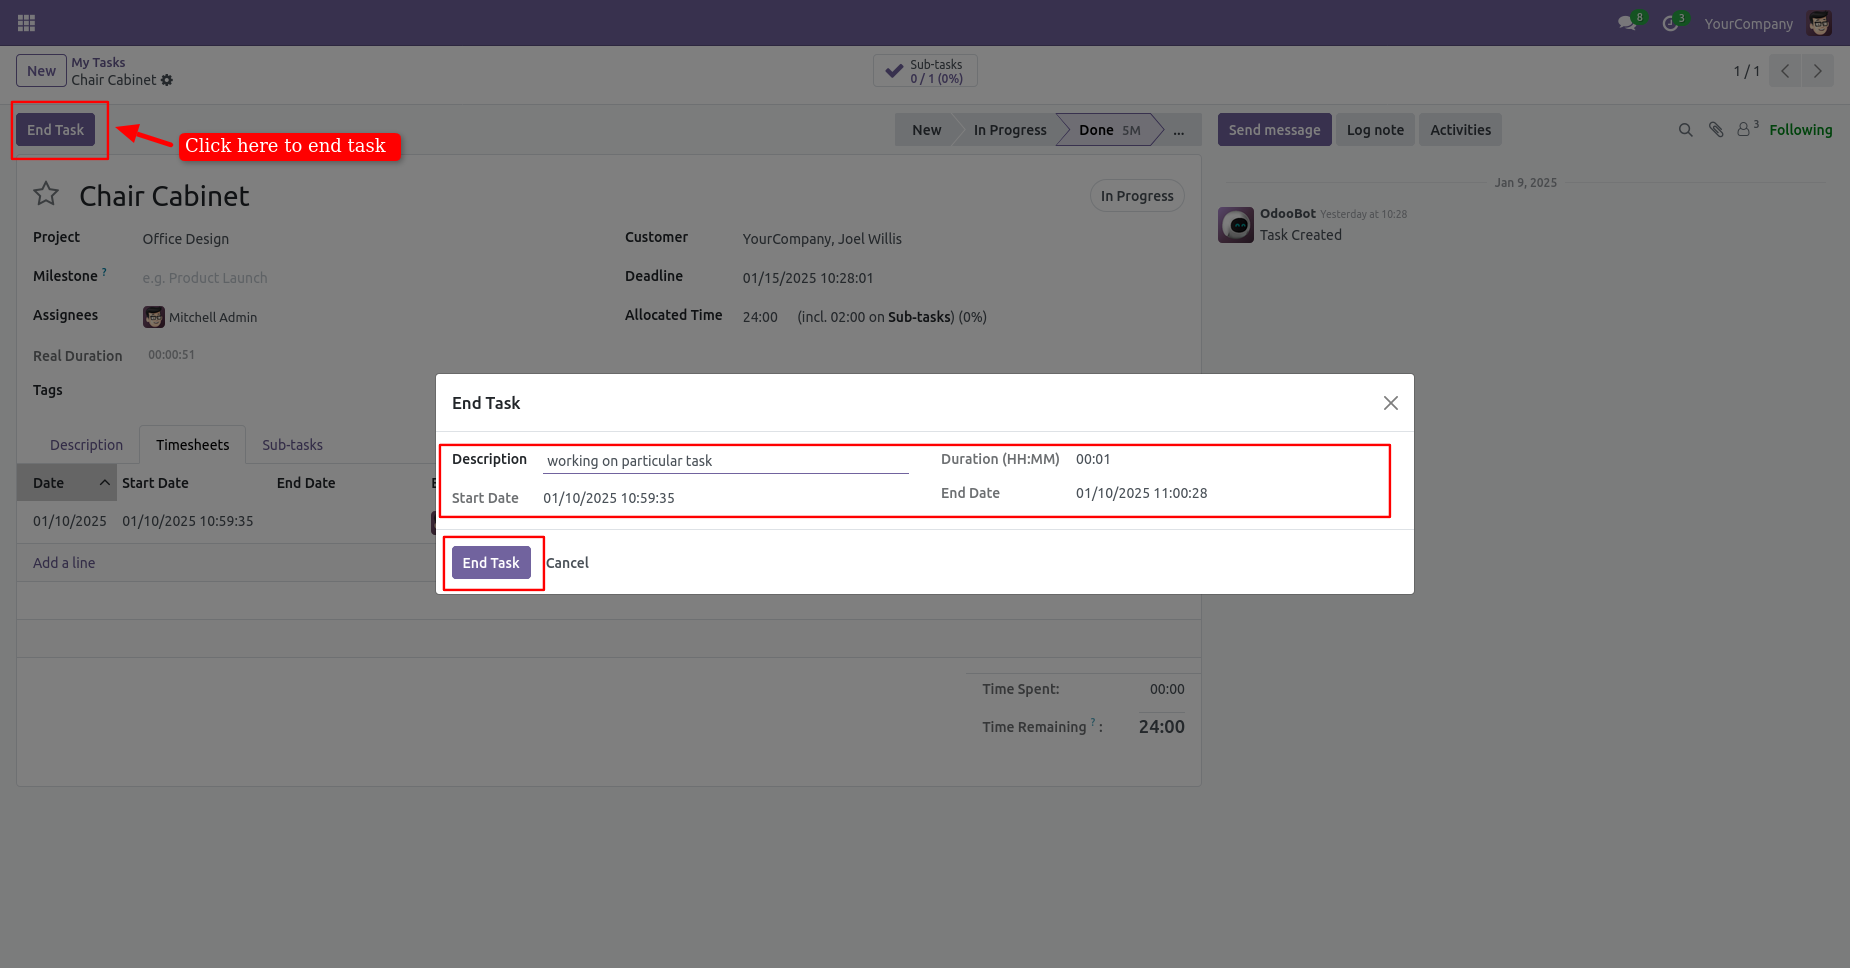Open the conversations chat icon
Viewport: 1850px width, 968px height.
[1627, 23]
